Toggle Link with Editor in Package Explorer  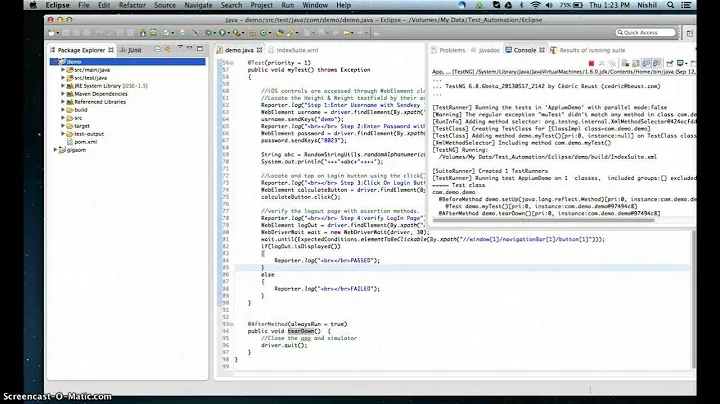point(168,49)
